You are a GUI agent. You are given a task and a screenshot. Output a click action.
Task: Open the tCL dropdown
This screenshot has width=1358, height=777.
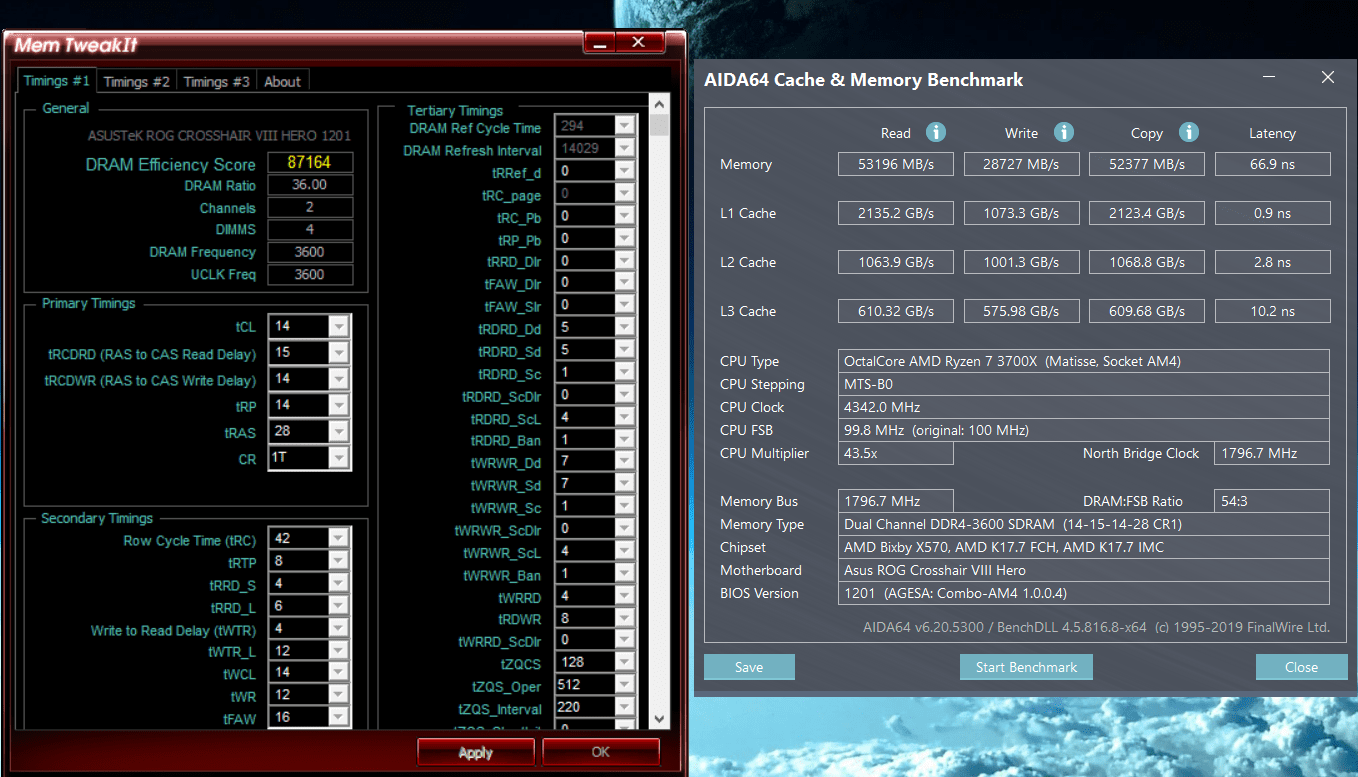pyautogui.click(x=340, y=326)
